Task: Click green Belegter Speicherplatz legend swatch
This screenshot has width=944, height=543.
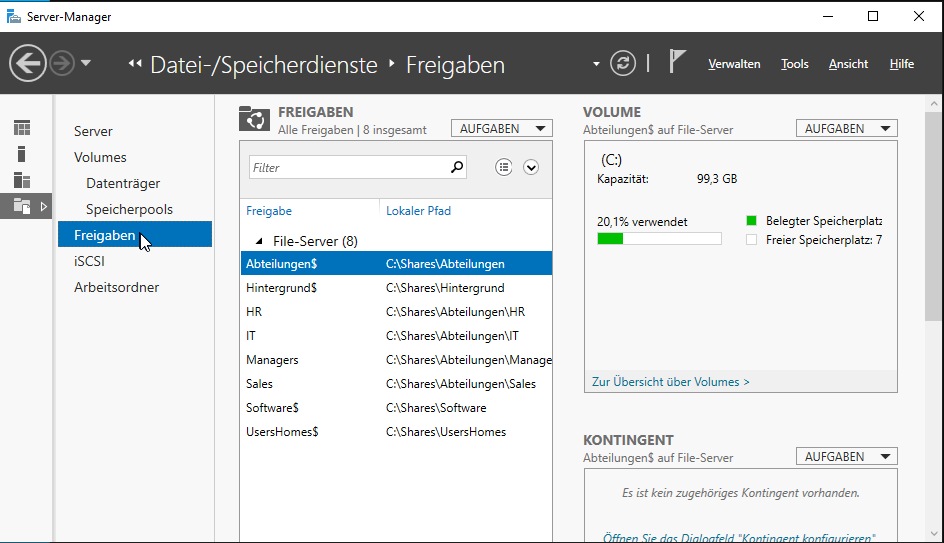Action: 751,220
